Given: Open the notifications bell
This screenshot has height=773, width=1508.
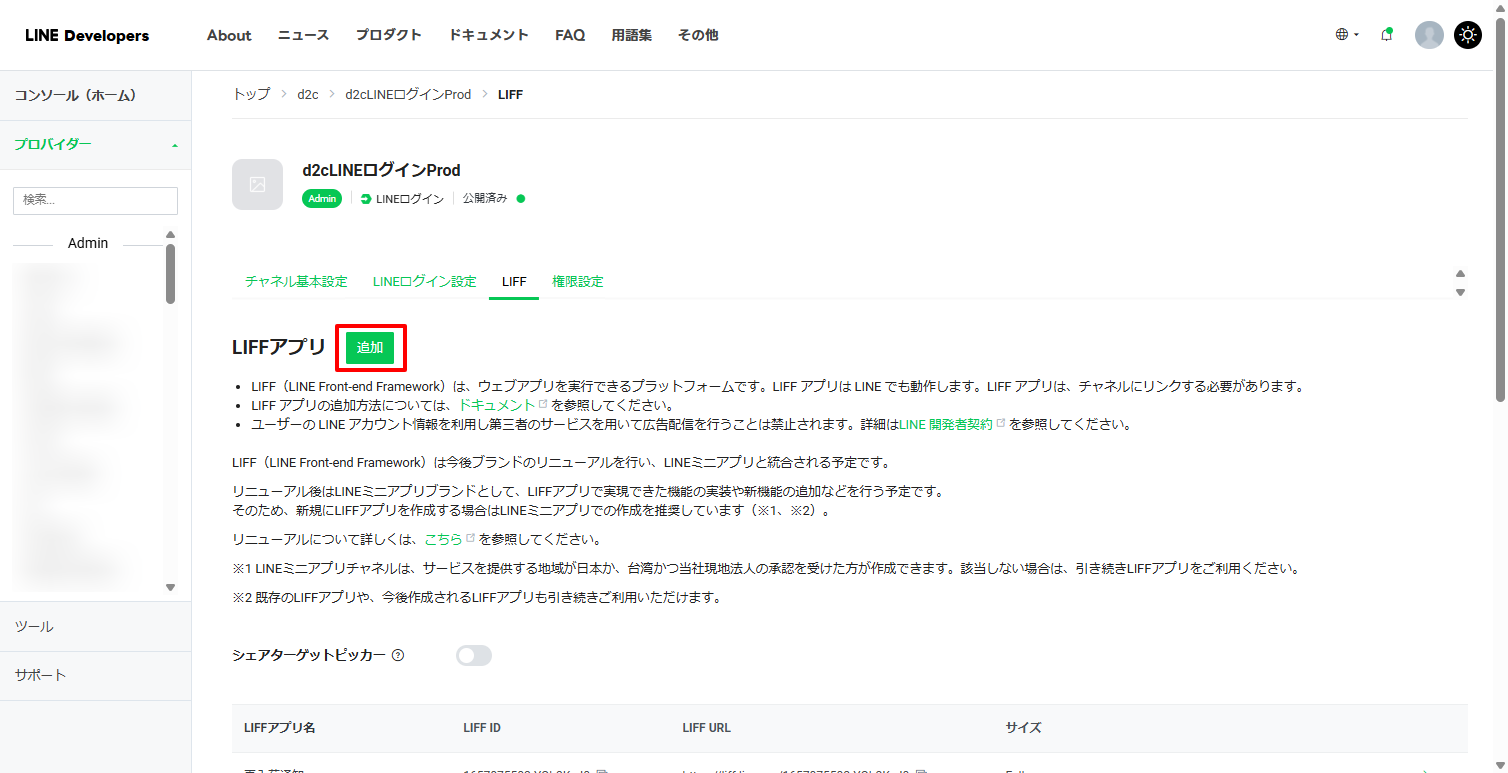Looking at the screenshot, I should (x=1386, y=35).
